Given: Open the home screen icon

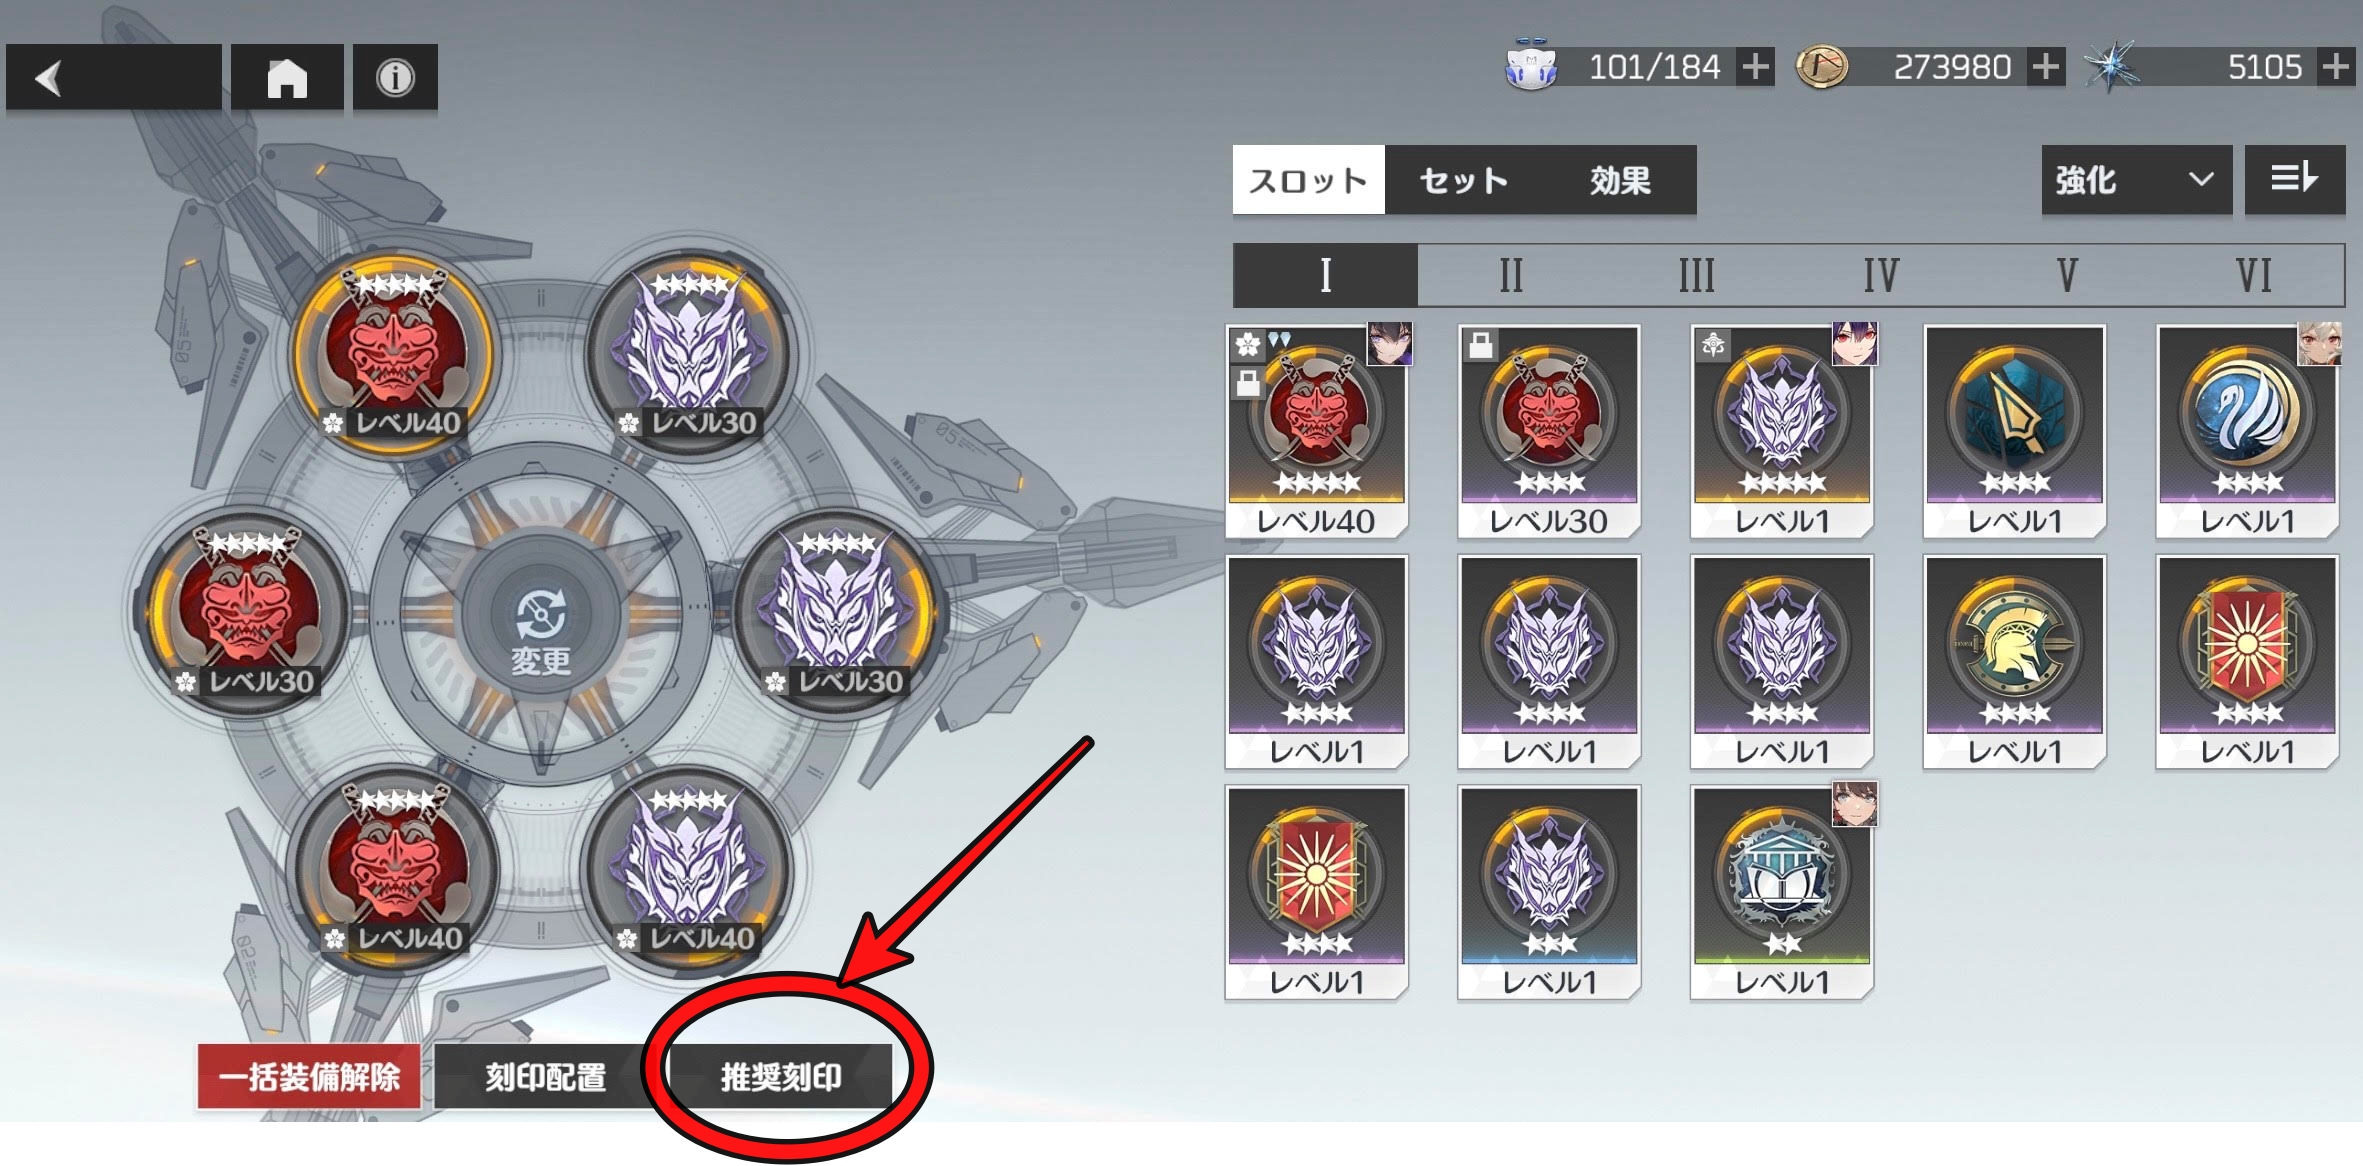Looking at the screenshot, I should (287, 77).
